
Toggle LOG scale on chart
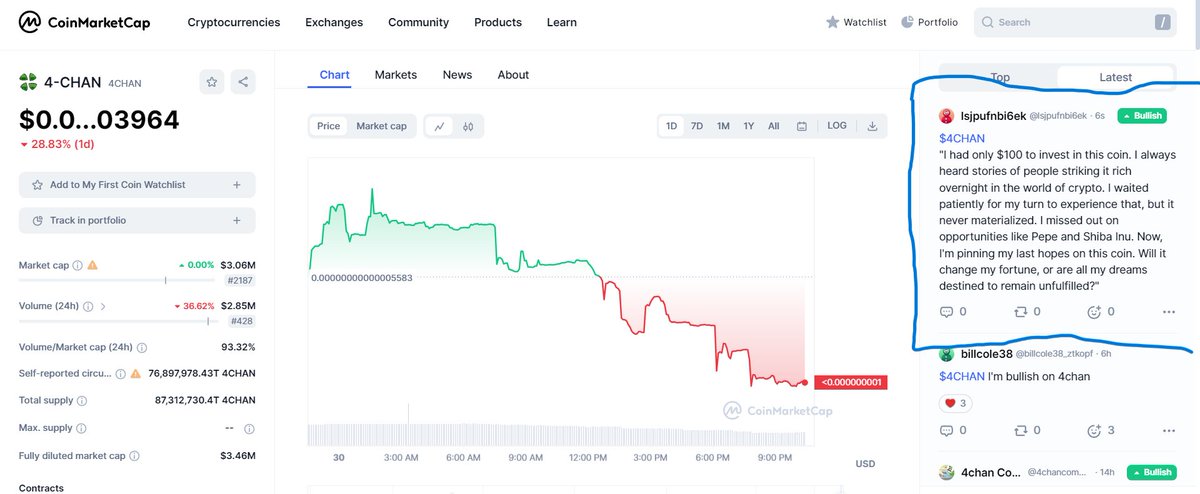pos(837,126)
